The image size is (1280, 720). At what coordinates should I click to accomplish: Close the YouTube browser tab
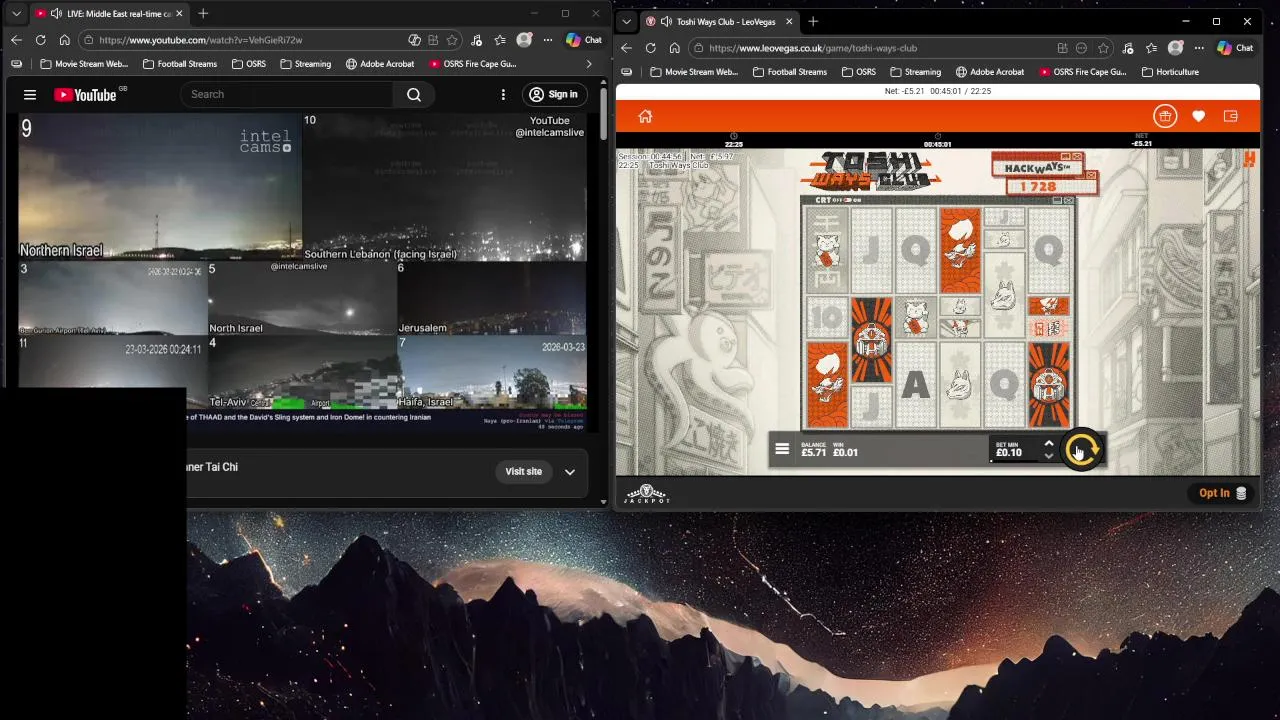[179, 14]
